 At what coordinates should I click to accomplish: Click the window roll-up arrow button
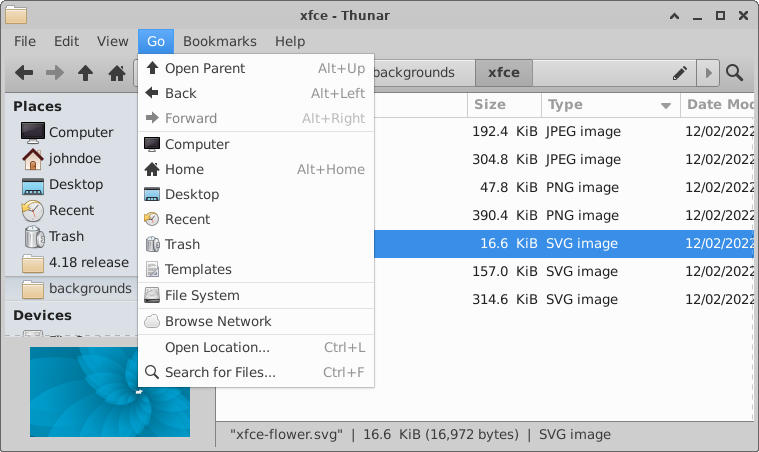[x=674, y=16]
